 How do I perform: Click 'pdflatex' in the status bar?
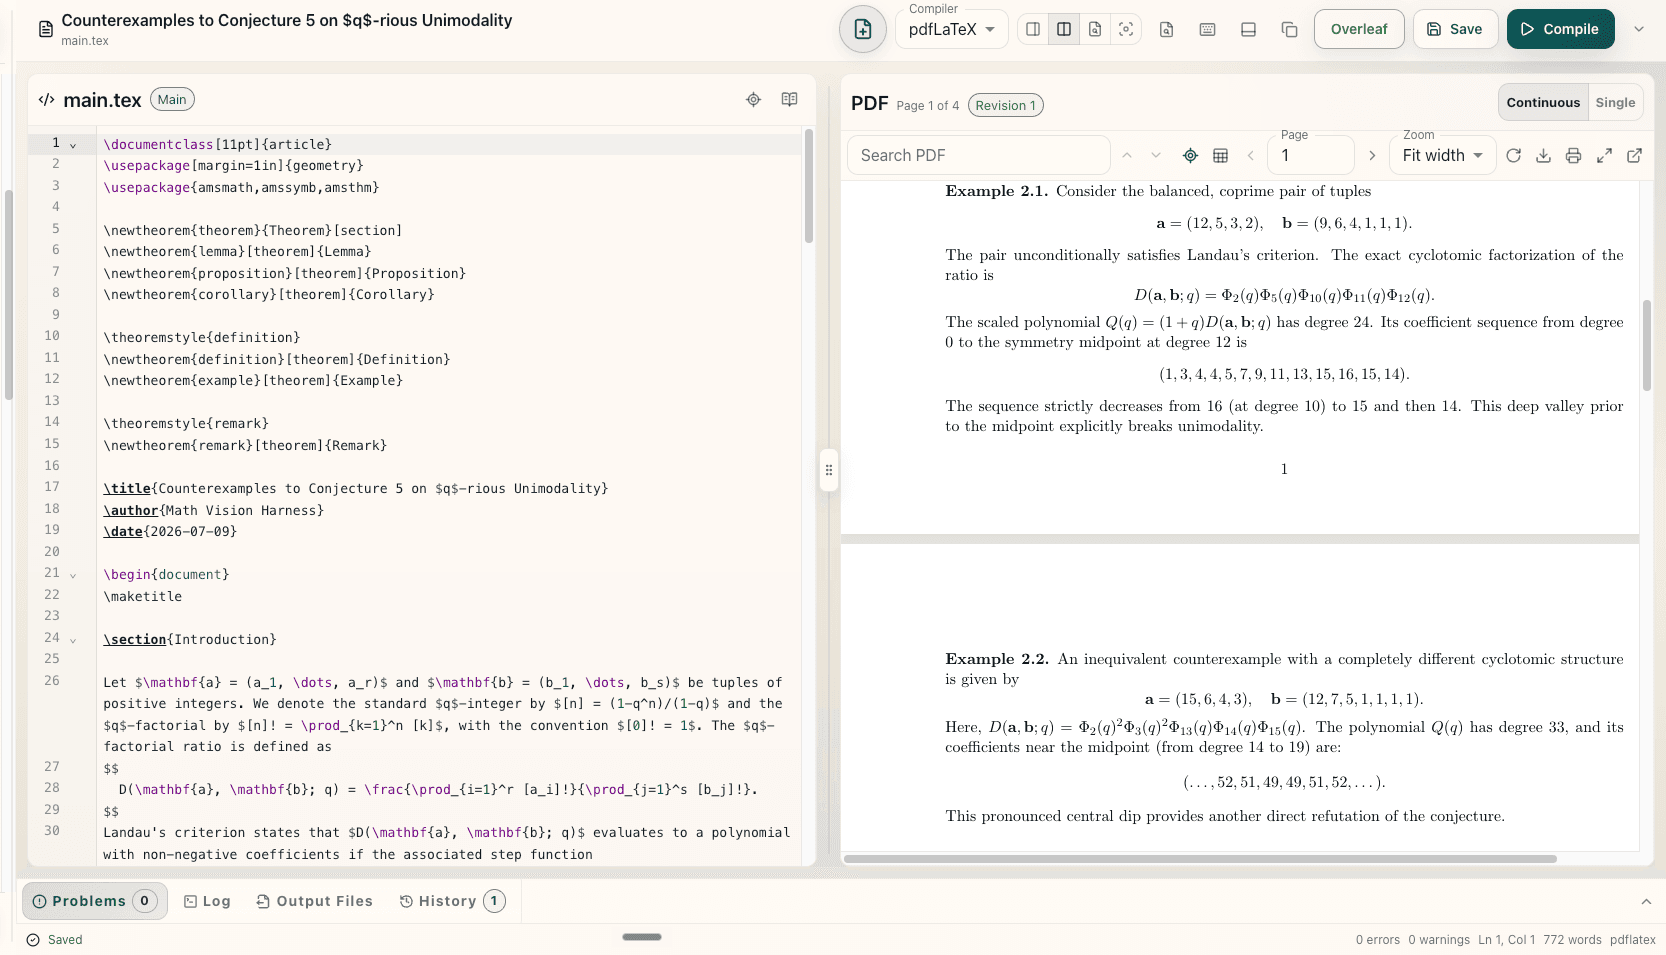pyautogui.click(x=1633, y=939)
